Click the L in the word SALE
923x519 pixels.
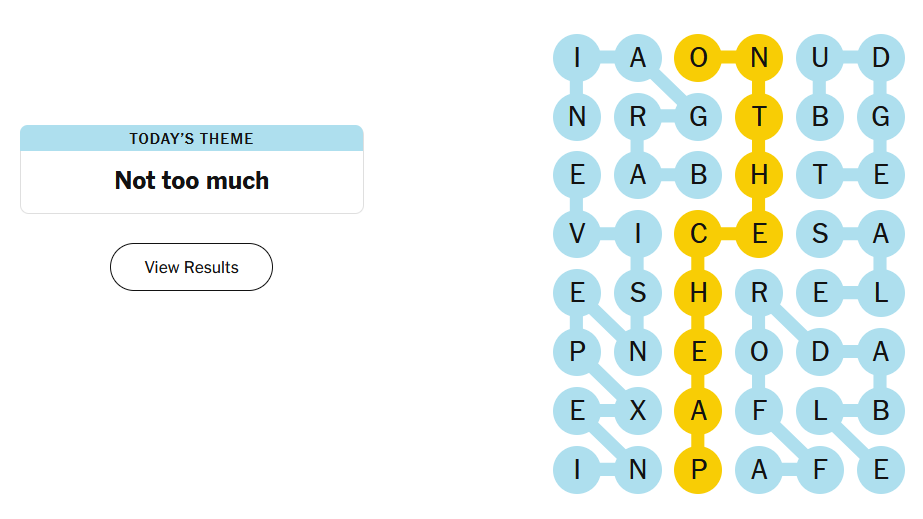tap(880, 293)
